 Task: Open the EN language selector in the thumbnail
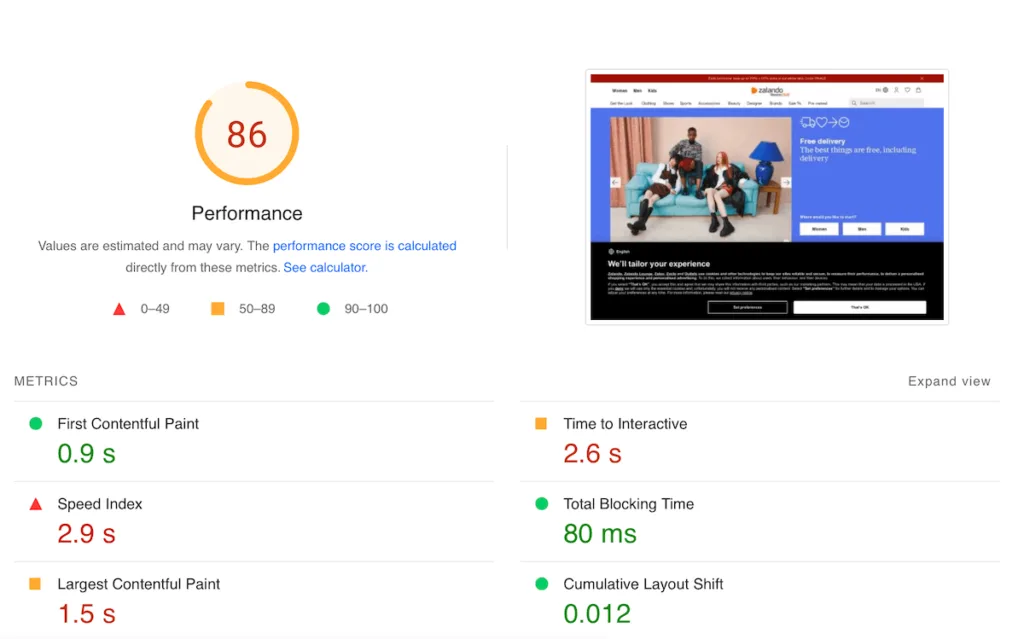(x=878, y=90)
